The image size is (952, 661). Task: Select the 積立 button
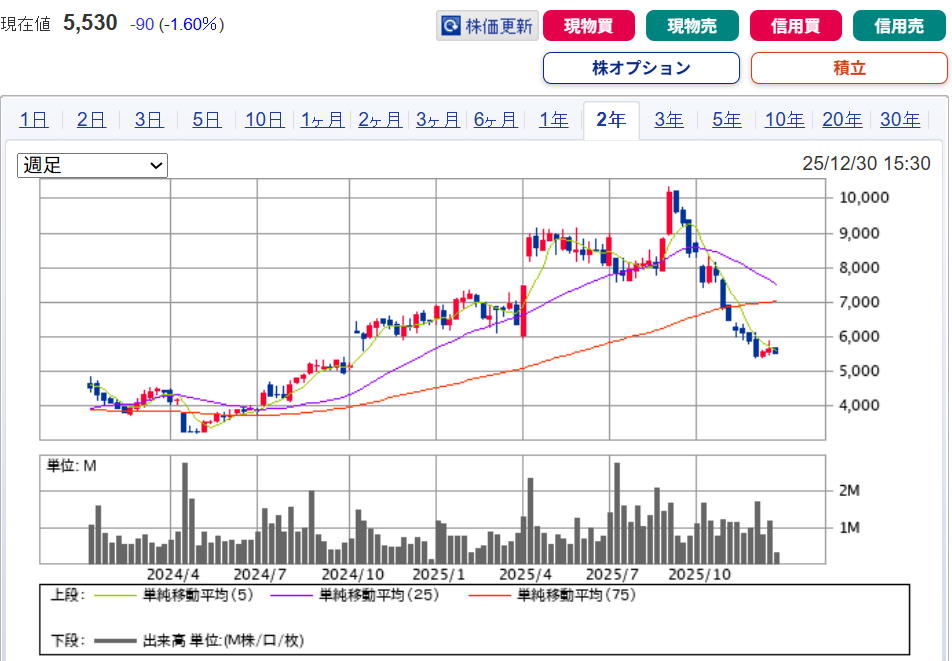(x=848, y=68)
